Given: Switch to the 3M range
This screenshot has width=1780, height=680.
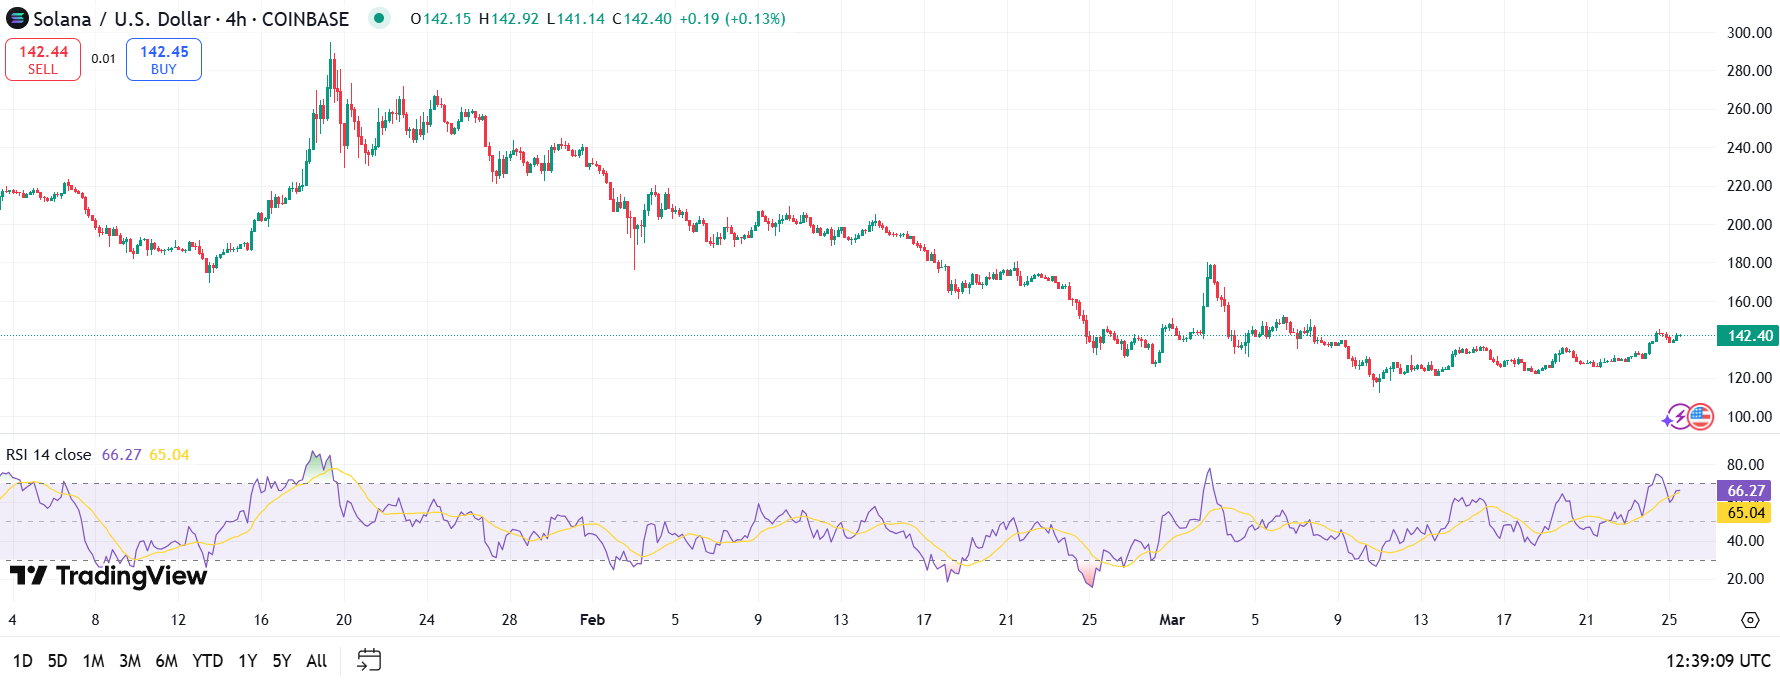Looking at the screenshot, I should coord(129,661).
